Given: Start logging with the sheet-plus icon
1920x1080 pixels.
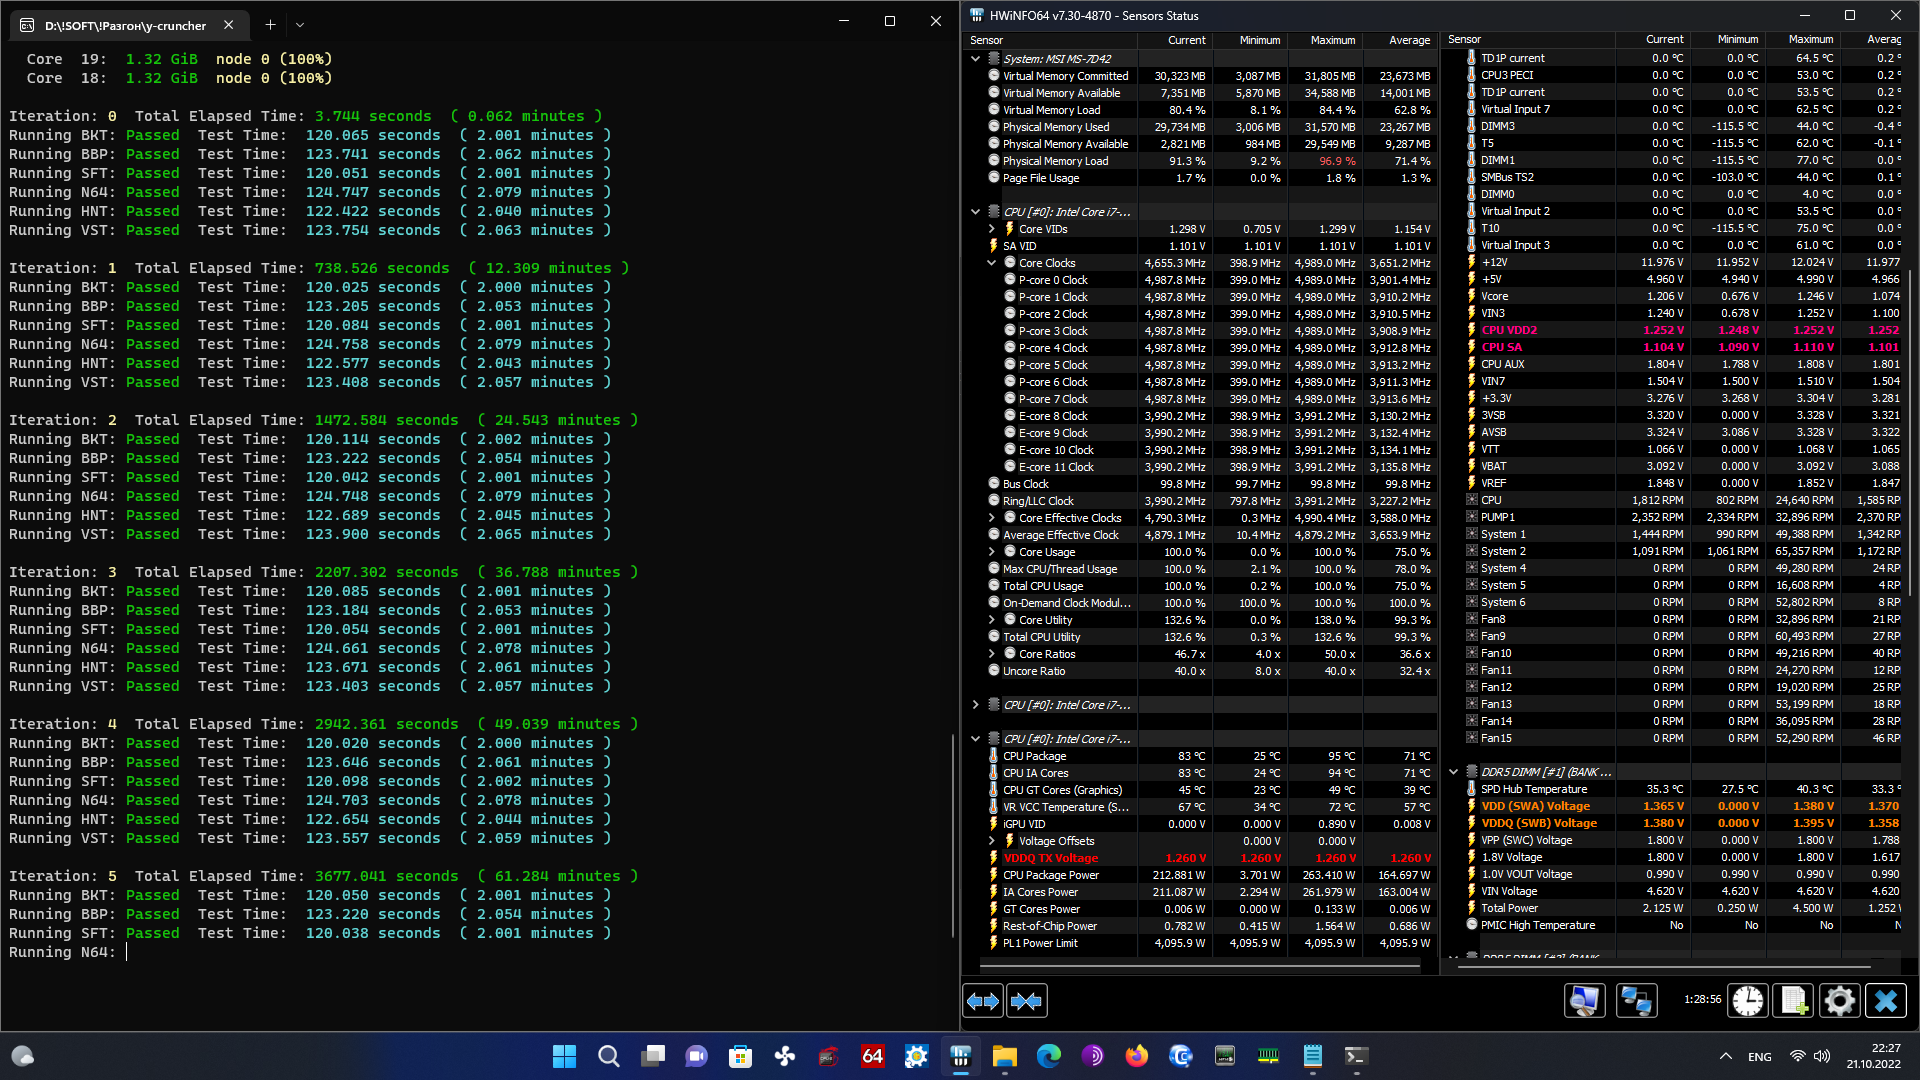Looking at the screenshot, I should [x=1793, y=1001].
